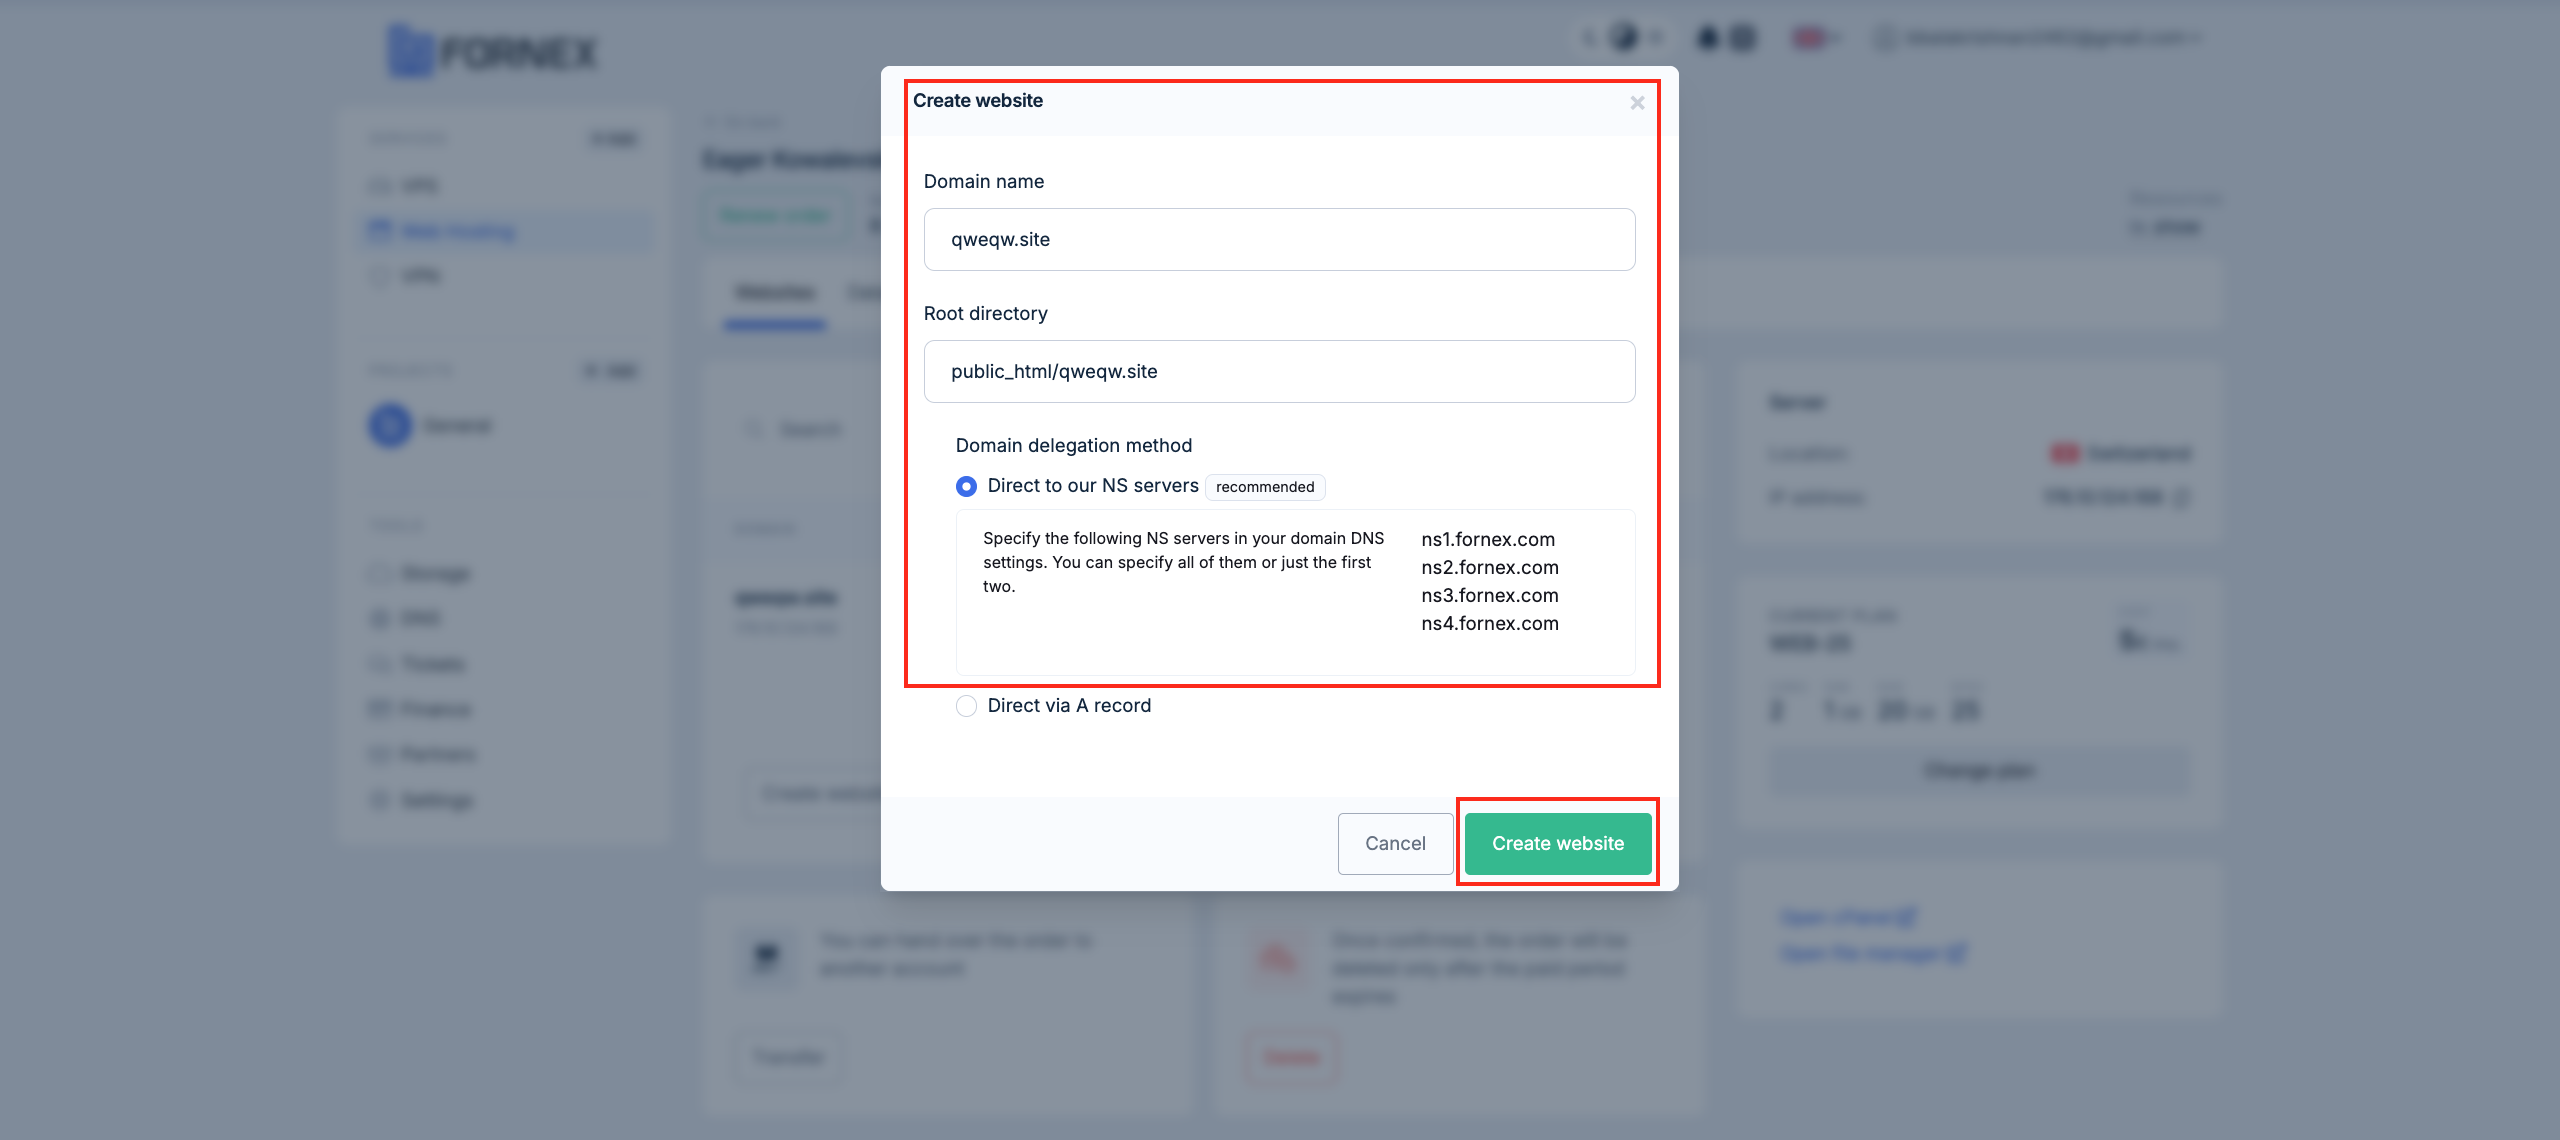This screenshot has width=2560, height=1140.
Task: Click the domain name input field
Action: tap(1278, 238)
